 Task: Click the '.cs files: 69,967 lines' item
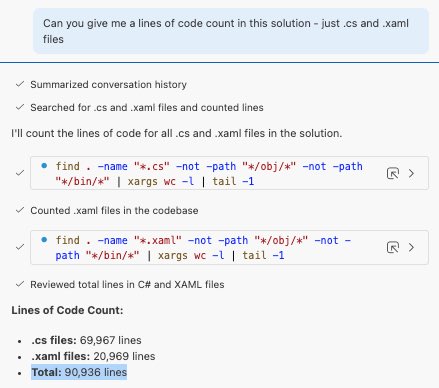pyautogui.click(x=86, y=340)
